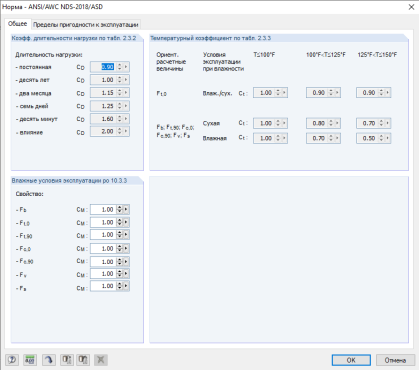Image resolution: width=420 pixels, height=371 pixels.
Task: Open the arrow button next to CM for Fv
Action: tap(126, 274)
